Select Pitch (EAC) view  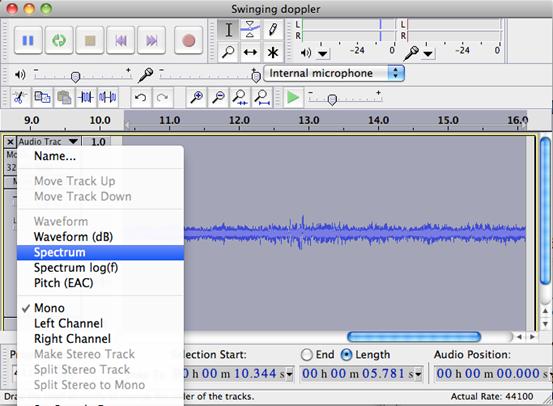pos(100,283)
